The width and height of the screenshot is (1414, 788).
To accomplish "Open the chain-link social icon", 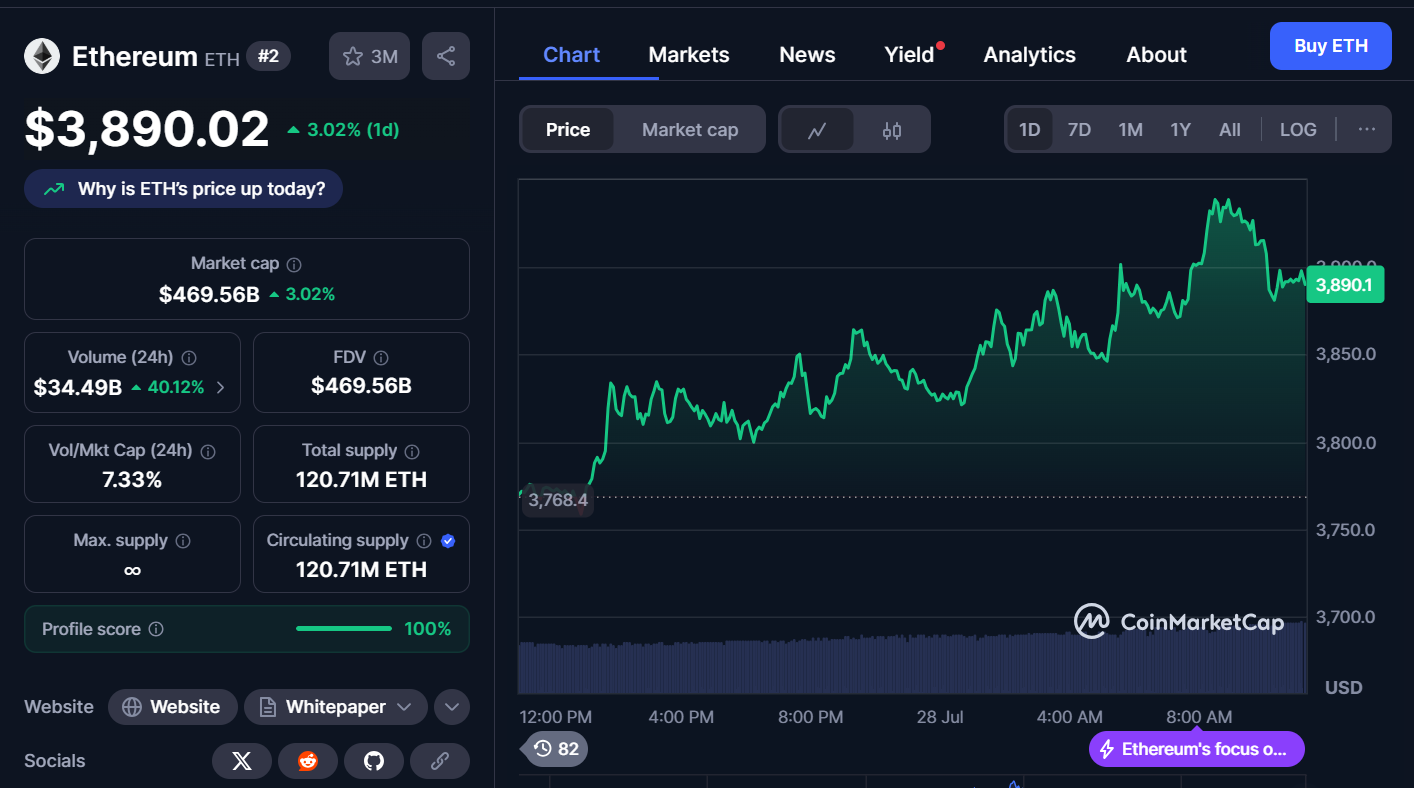I will 440,761.
